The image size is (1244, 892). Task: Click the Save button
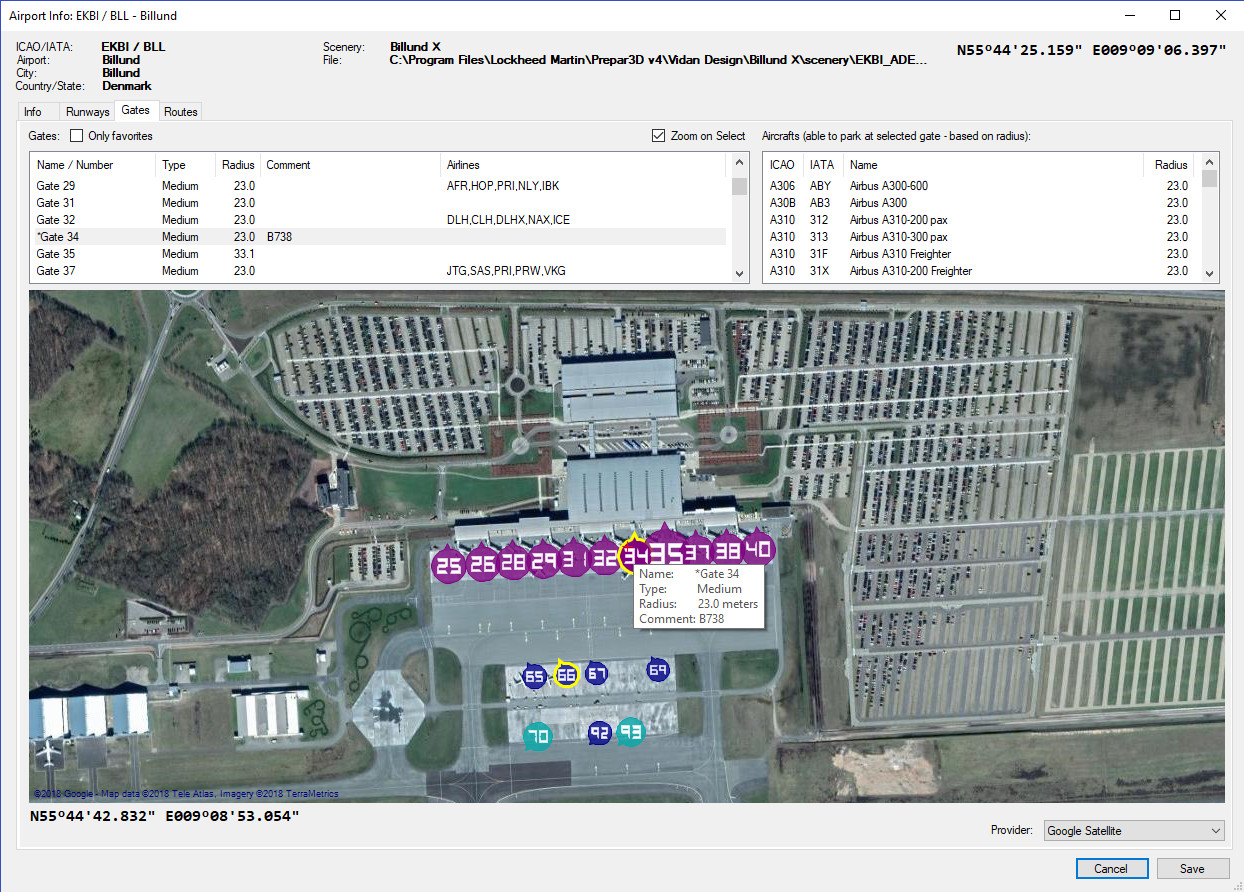1193,868
